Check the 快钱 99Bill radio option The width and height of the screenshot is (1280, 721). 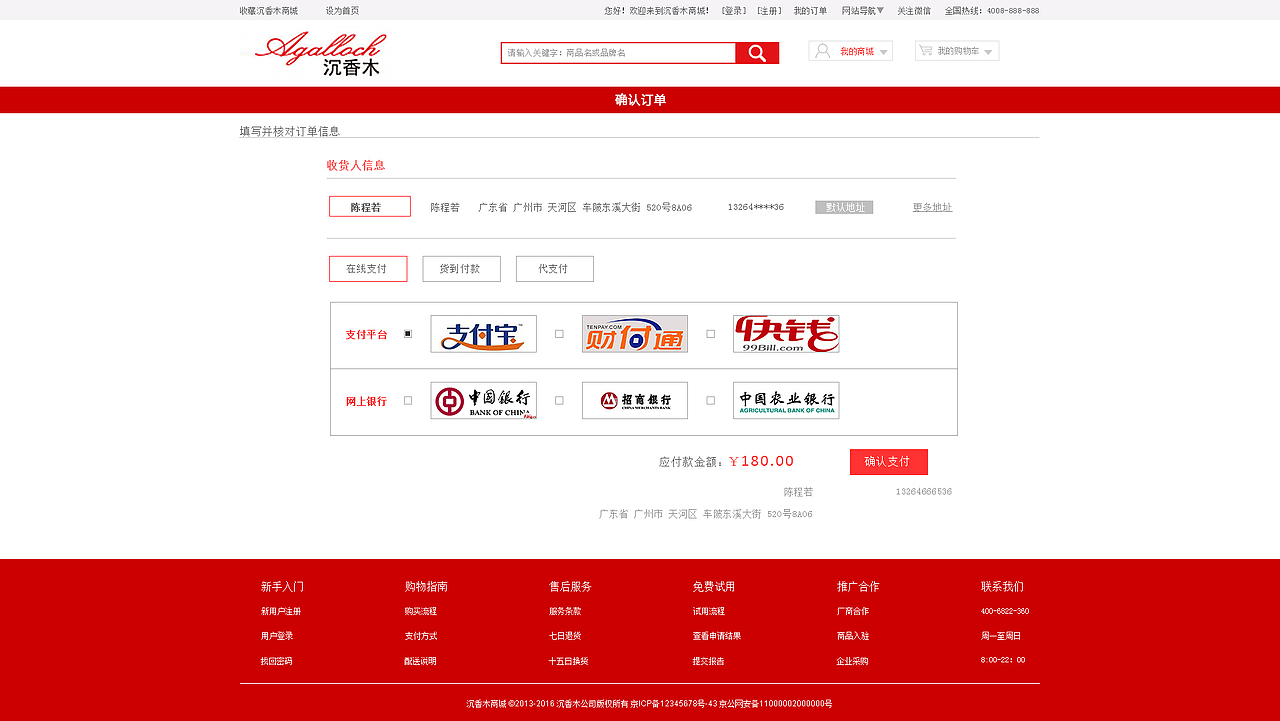[711, 334]
